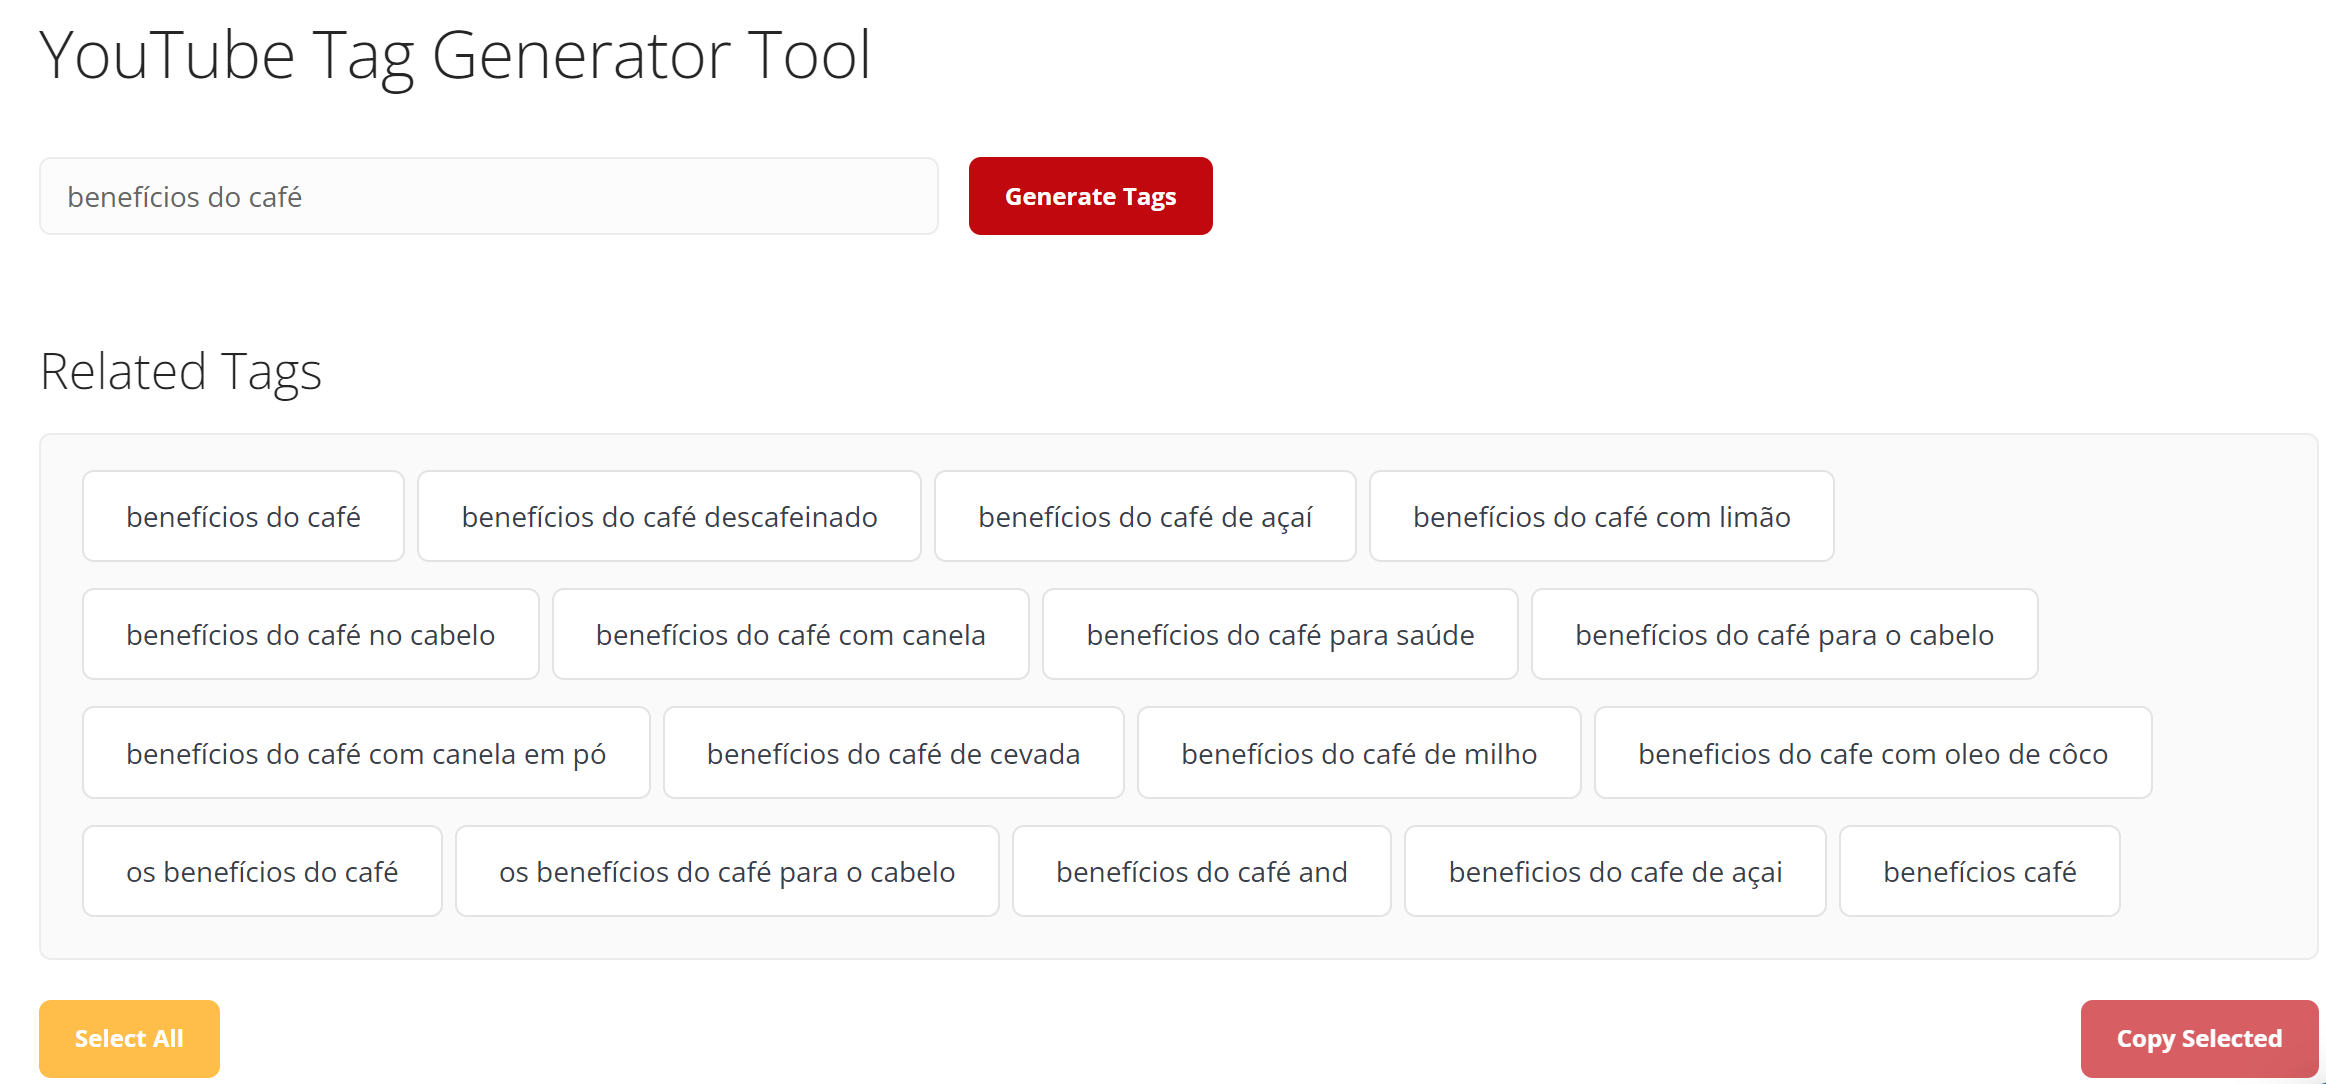
Task: Click the Select All button
Action: (x=129, y=1038)
